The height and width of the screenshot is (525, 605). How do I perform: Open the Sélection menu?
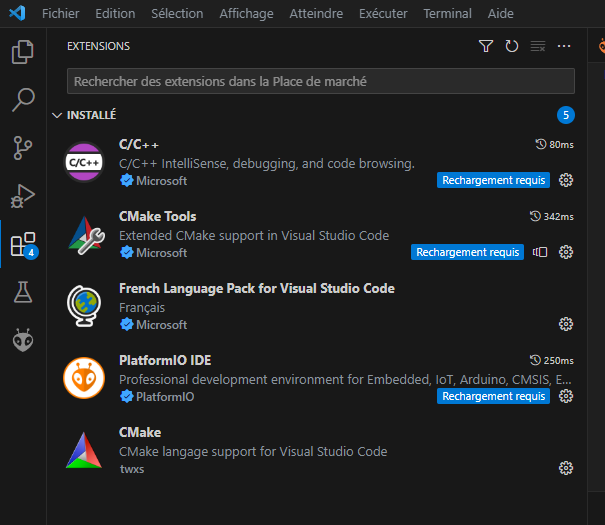click(x=177, y=14)
